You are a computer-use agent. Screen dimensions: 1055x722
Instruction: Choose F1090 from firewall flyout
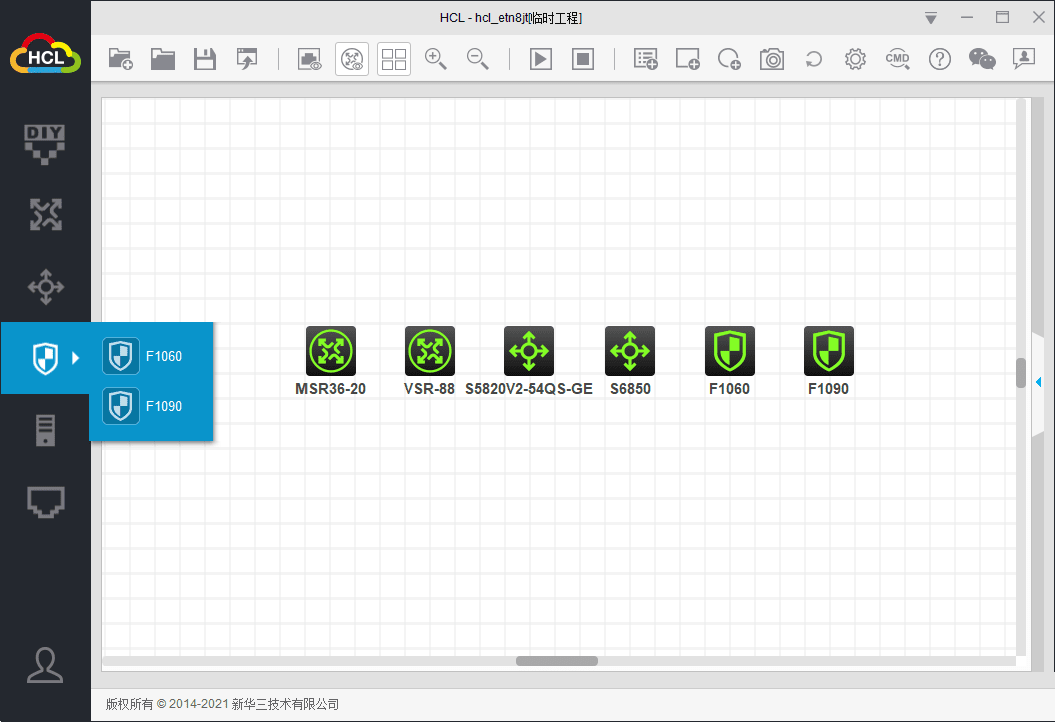click(151, 406)
